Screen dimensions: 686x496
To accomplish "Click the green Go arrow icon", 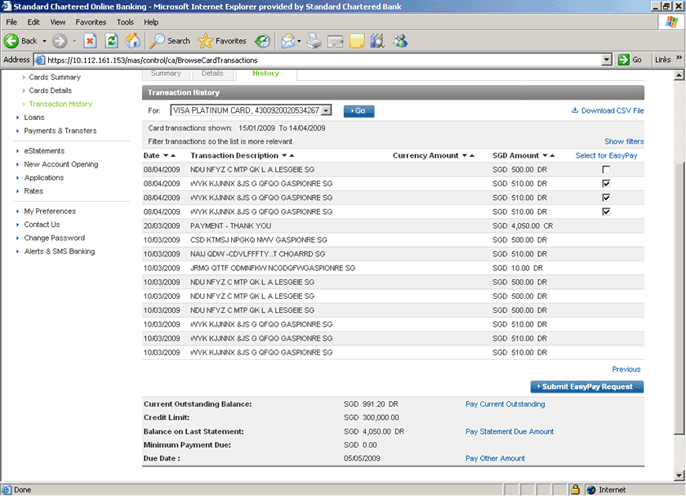I will [x=623, y=60].
